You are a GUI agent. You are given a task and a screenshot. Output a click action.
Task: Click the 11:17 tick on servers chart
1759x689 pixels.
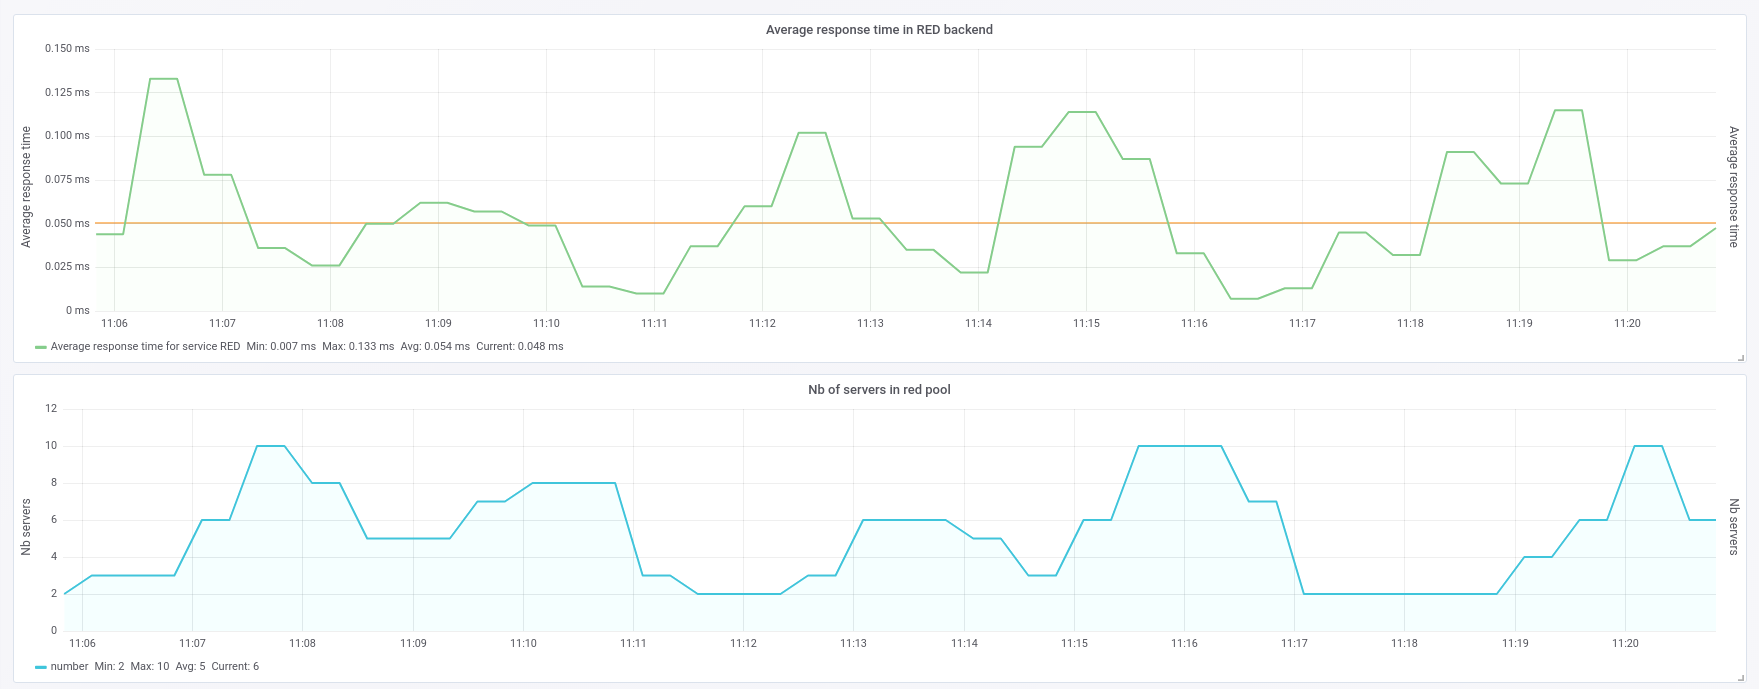(1294, 644)
